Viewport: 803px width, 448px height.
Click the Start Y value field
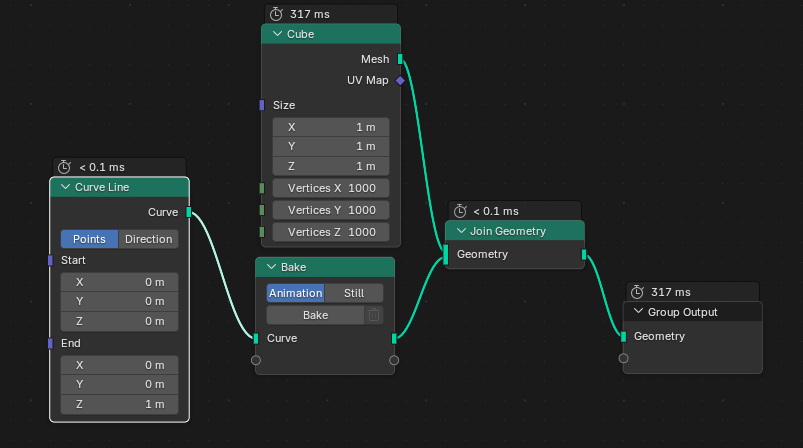119,302
